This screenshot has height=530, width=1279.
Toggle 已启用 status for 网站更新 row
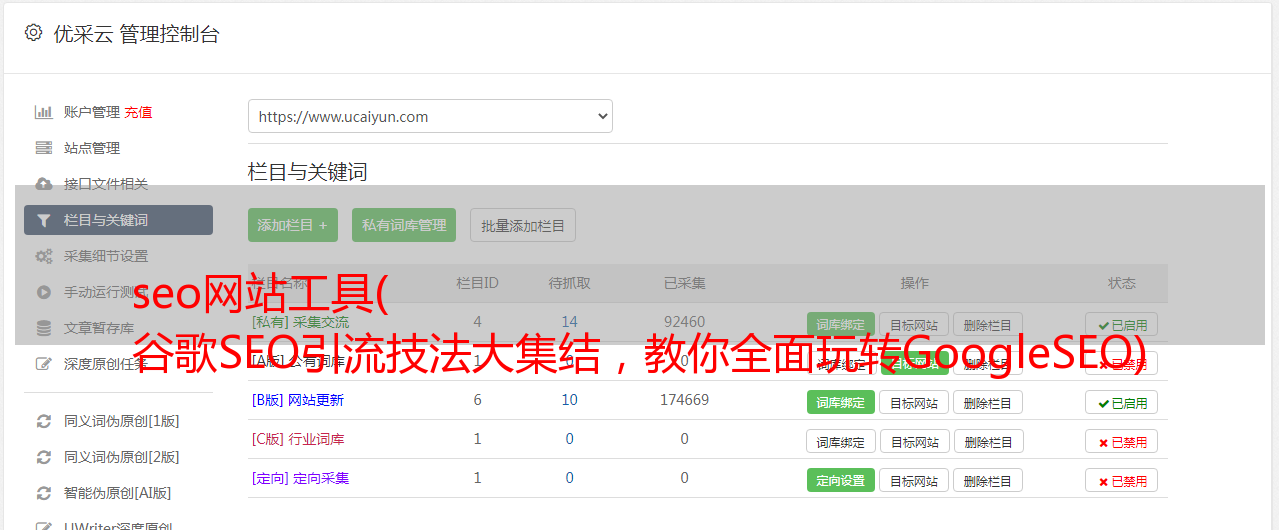(x=1122, y=402)
